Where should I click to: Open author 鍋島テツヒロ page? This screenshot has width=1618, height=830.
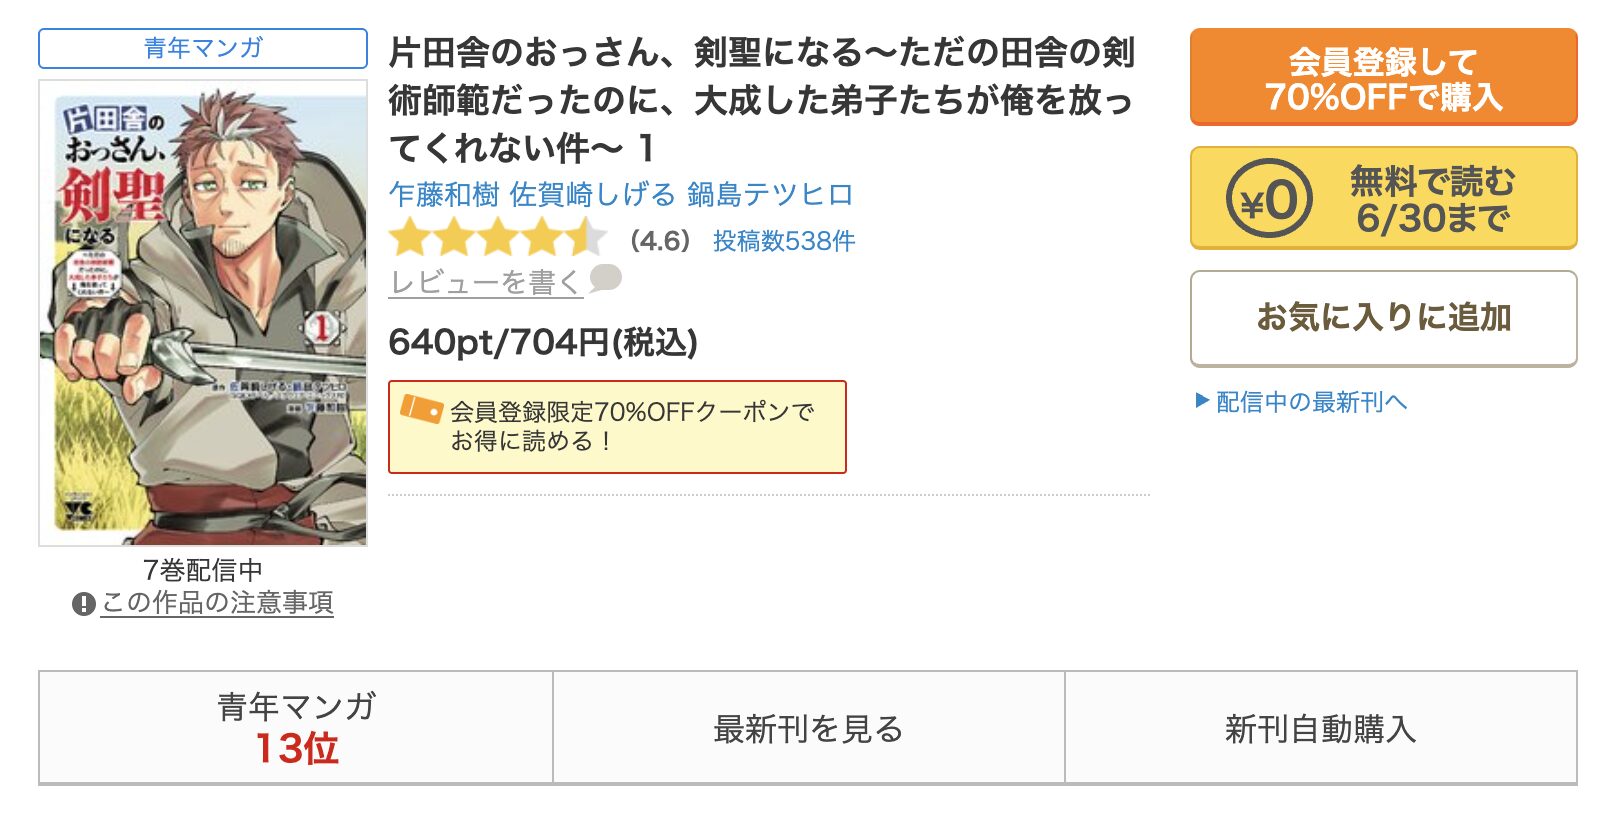pyautogui.click(x=770, y=194)
